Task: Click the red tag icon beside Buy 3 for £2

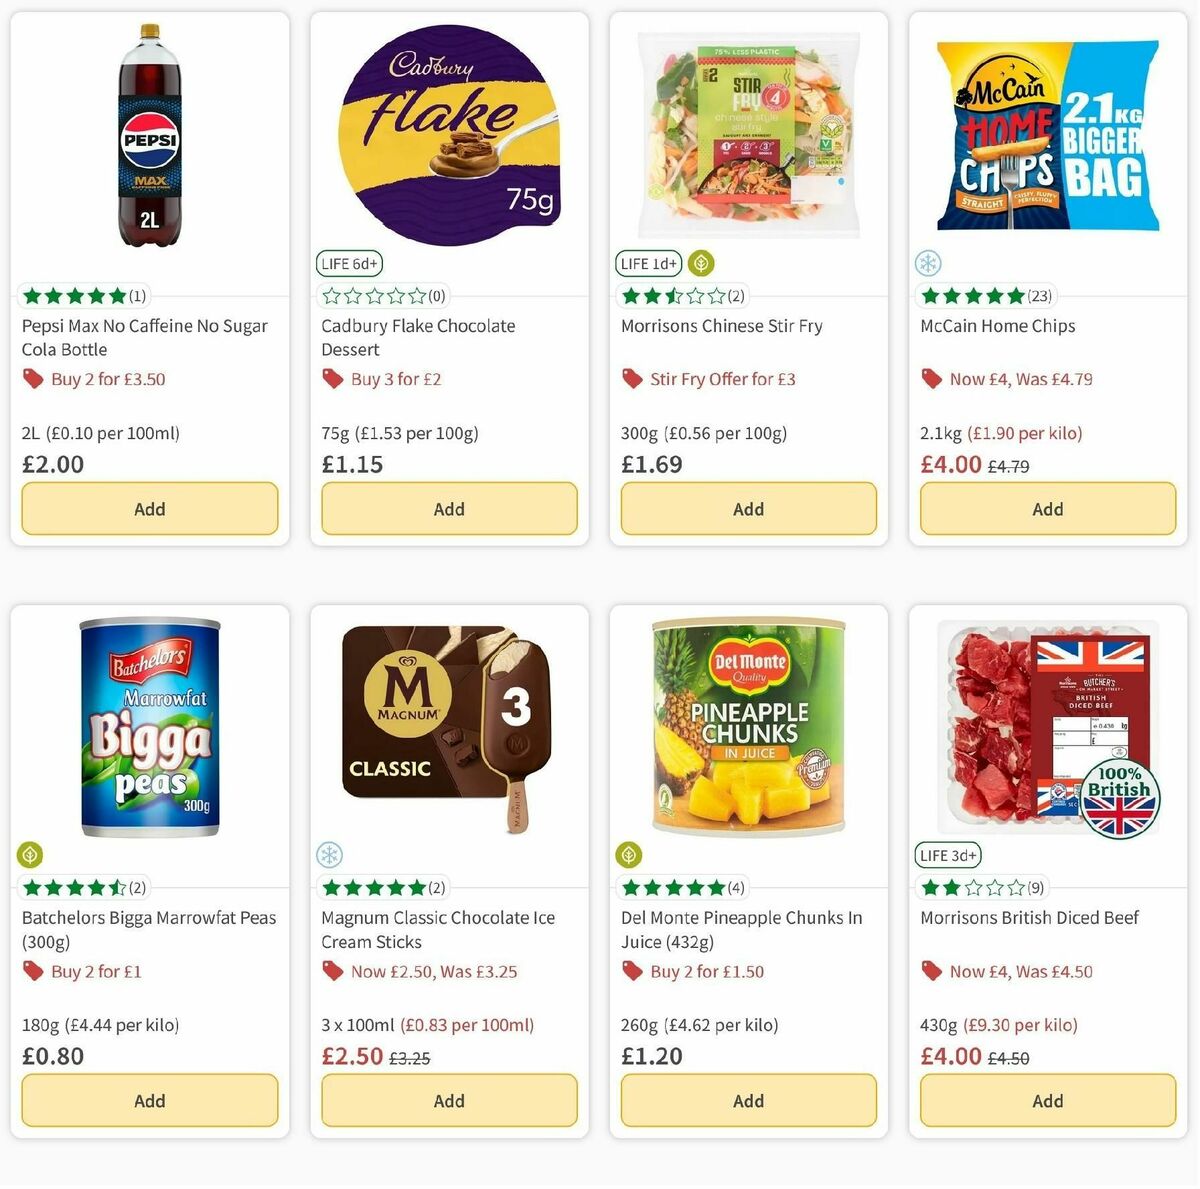Action: (331, 379)
